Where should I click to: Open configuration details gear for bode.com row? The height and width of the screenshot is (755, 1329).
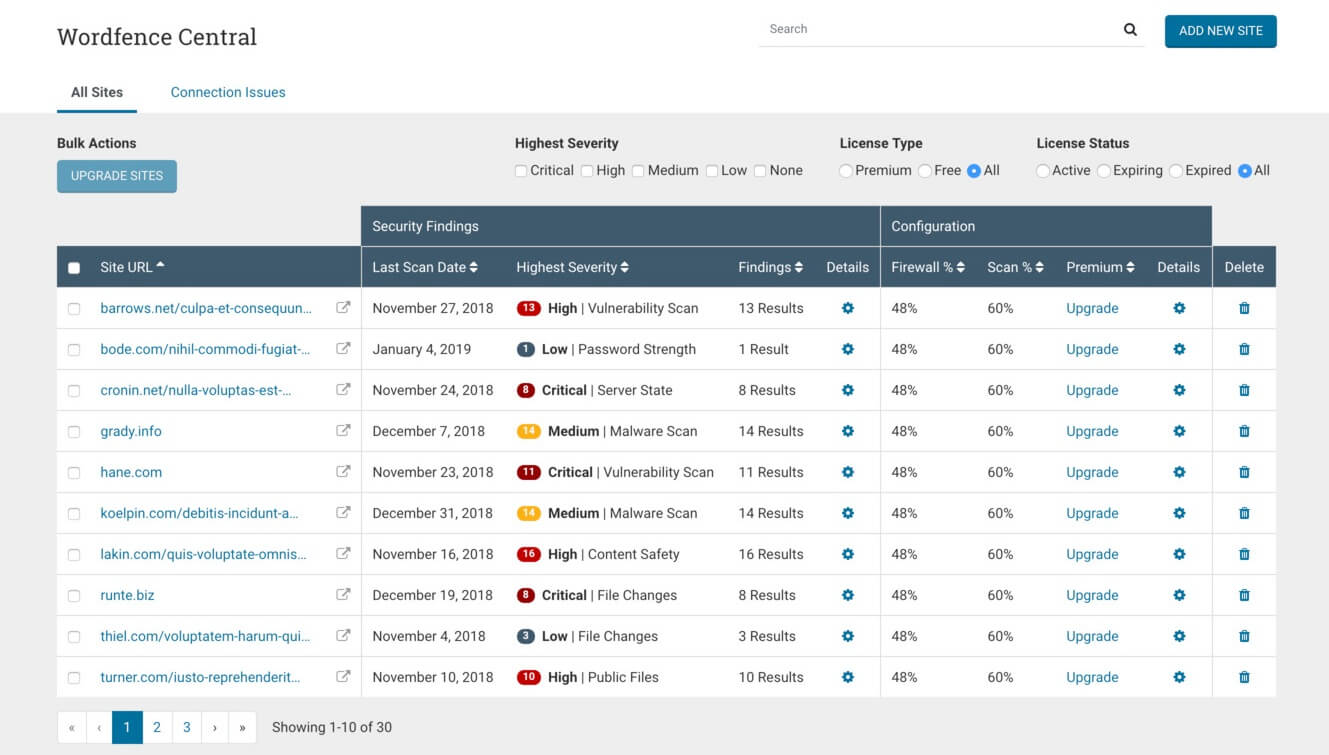tap(1179, 349)
